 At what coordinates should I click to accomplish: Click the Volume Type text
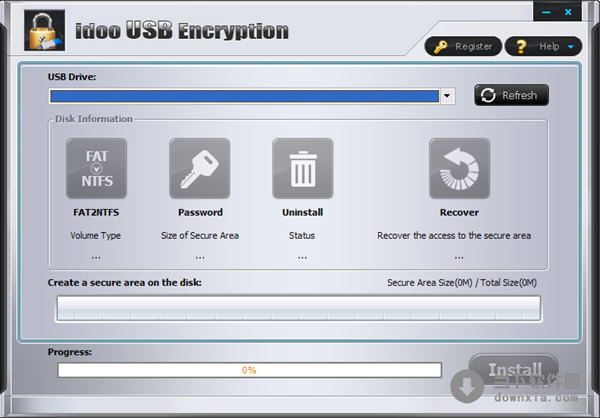[x=96, y=235]
